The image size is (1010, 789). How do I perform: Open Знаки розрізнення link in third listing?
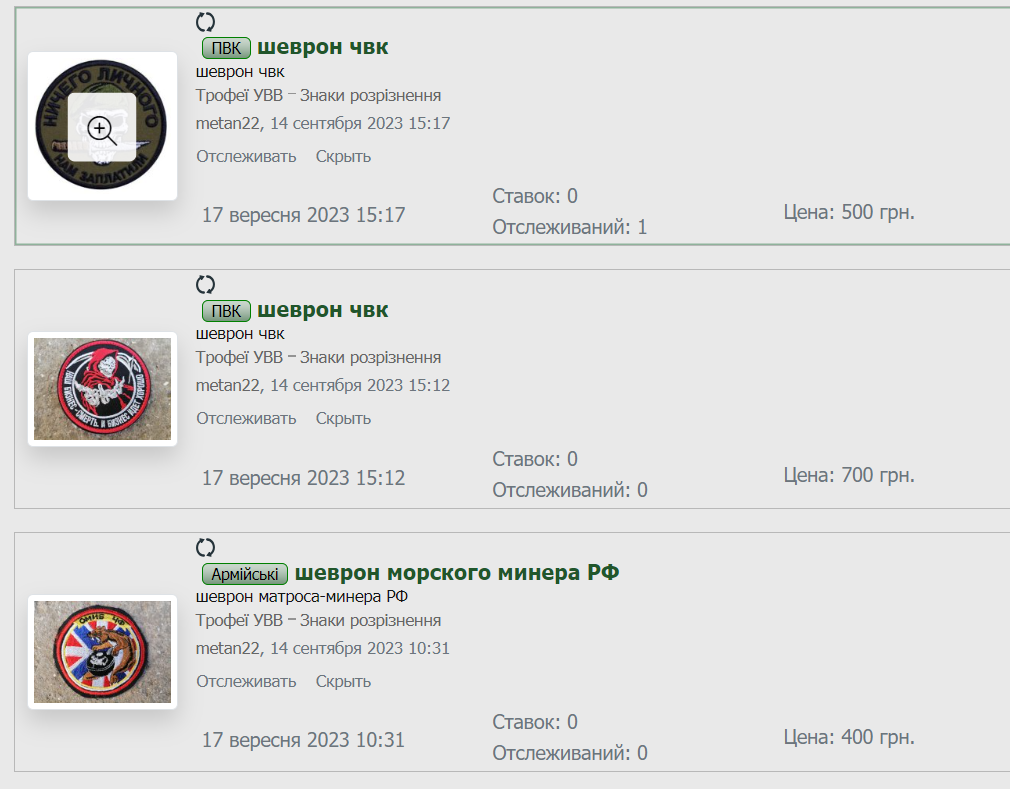click(x=370, y=621)
